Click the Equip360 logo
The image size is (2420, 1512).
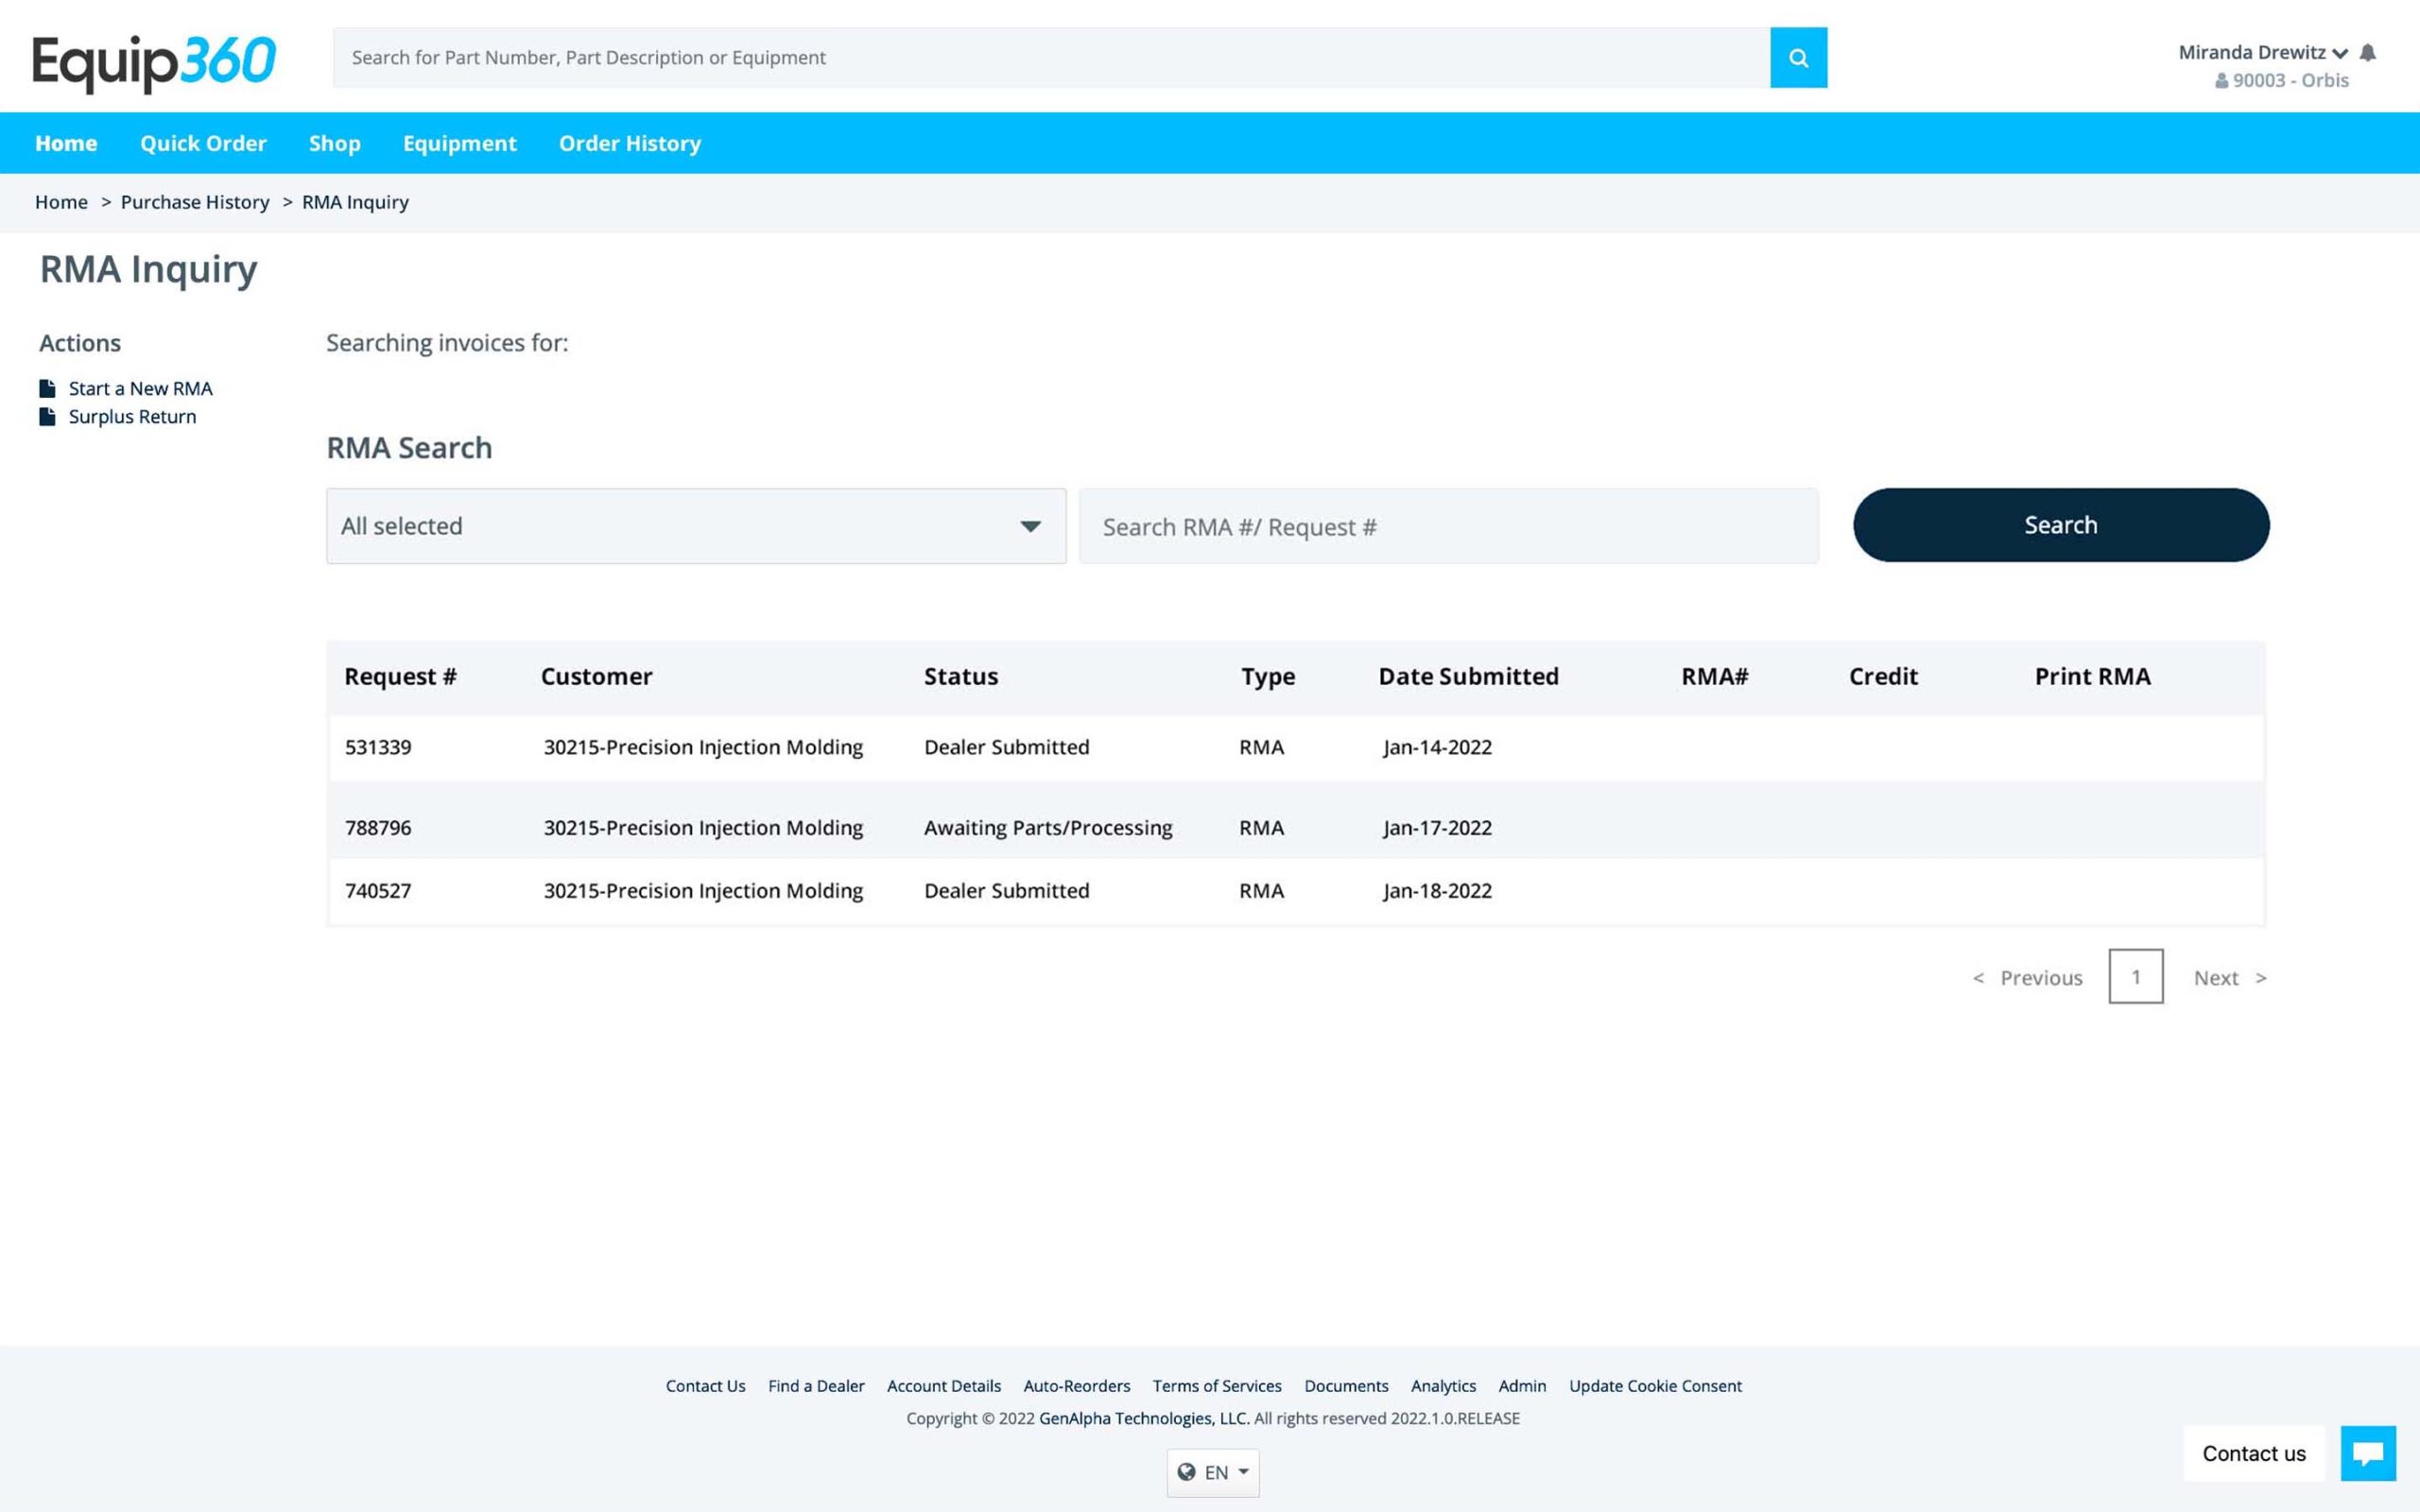pos(154,62)
